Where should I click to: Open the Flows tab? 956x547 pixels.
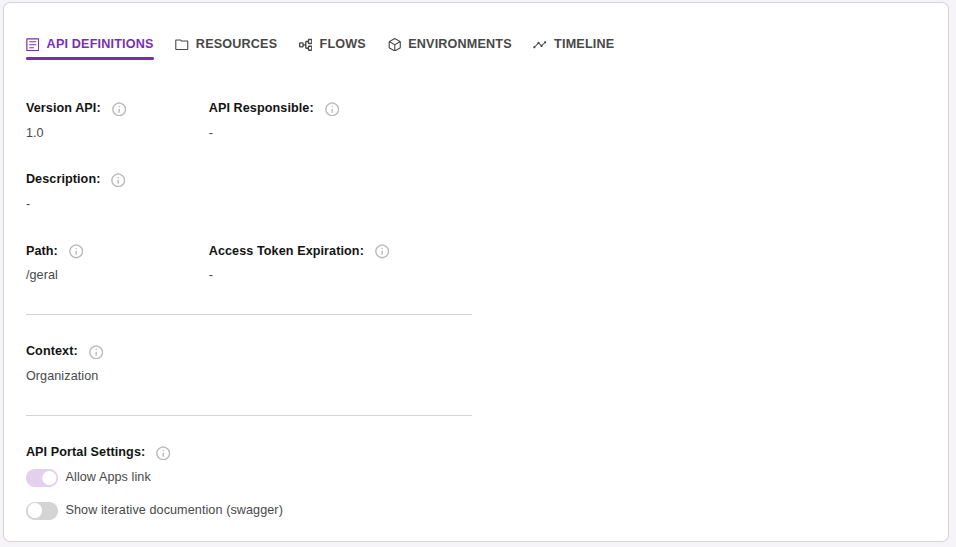click(x=333, y=44)
